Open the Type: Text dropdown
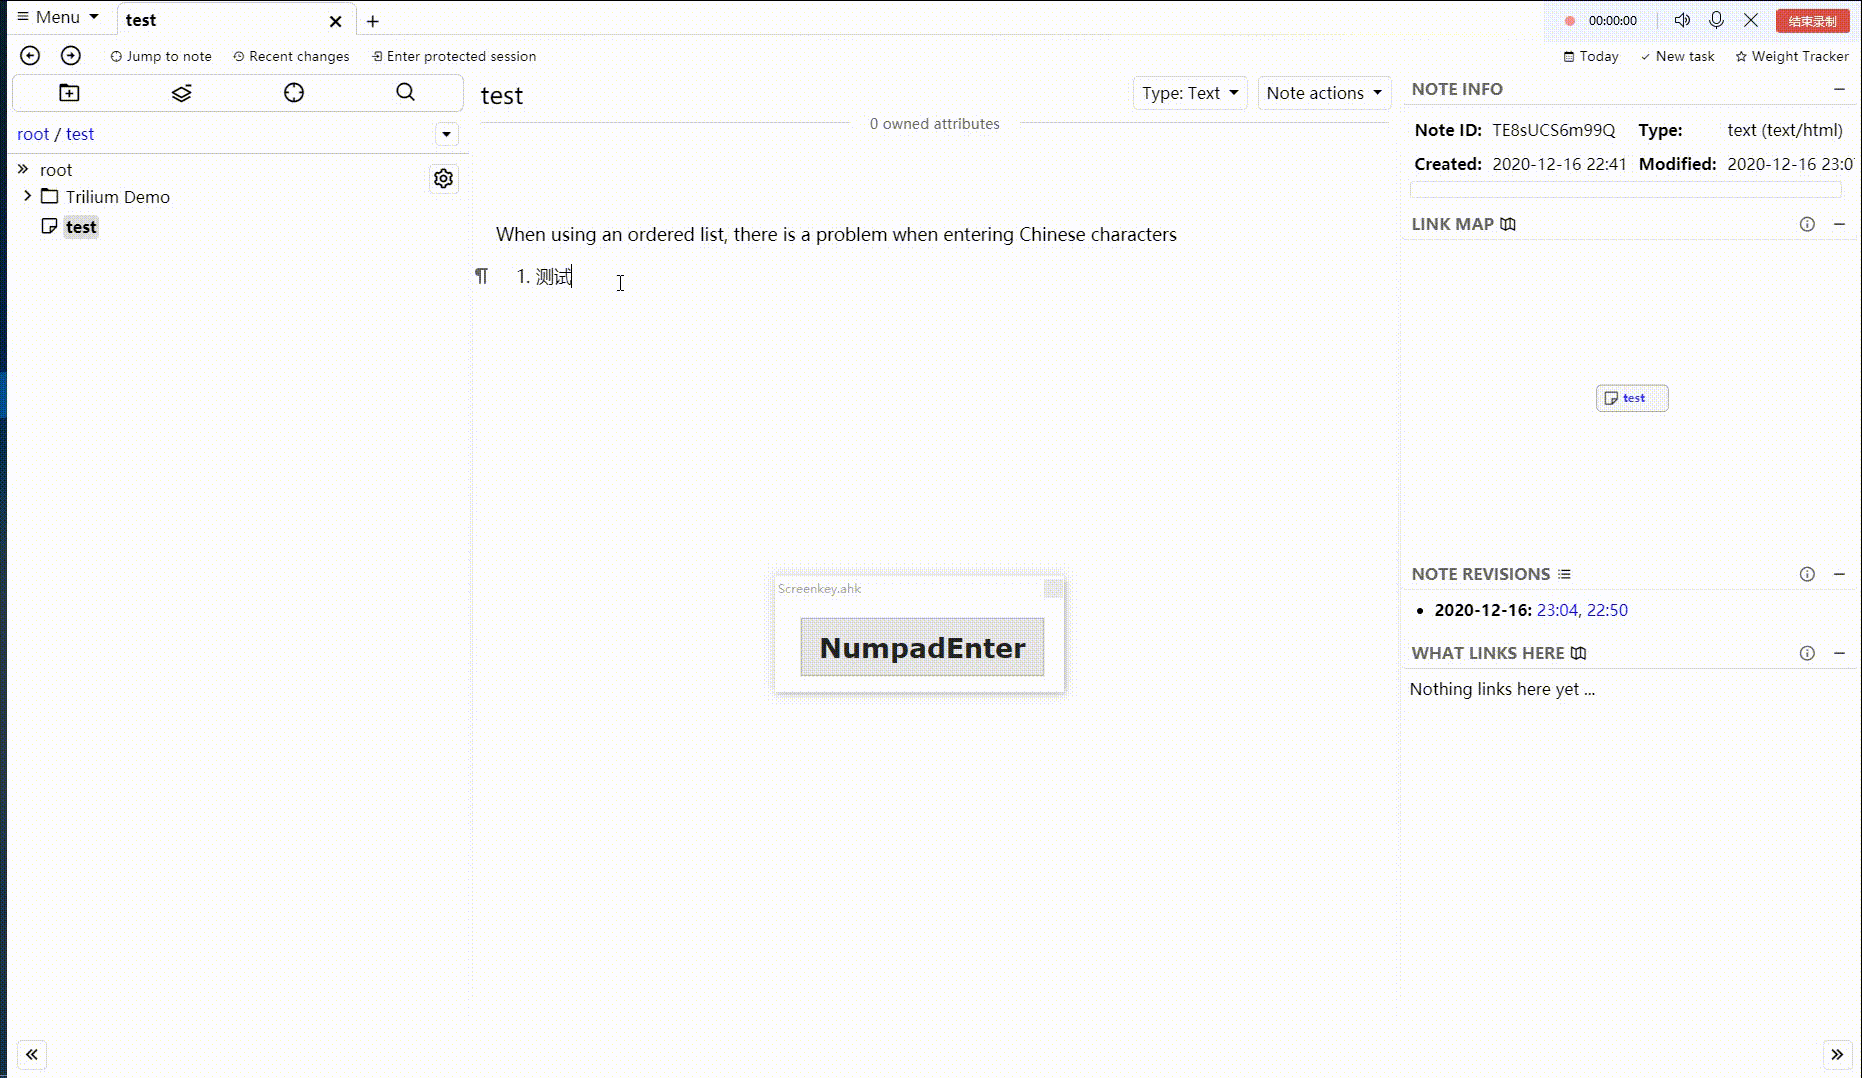This screenshot has height=1078, width=1862. point(1189,92)
